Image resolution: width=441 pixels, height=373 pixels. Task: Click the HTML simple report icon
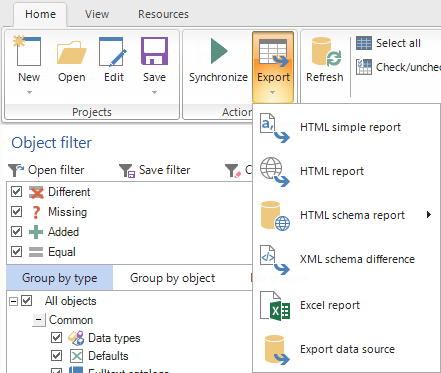tap(274, 128)
